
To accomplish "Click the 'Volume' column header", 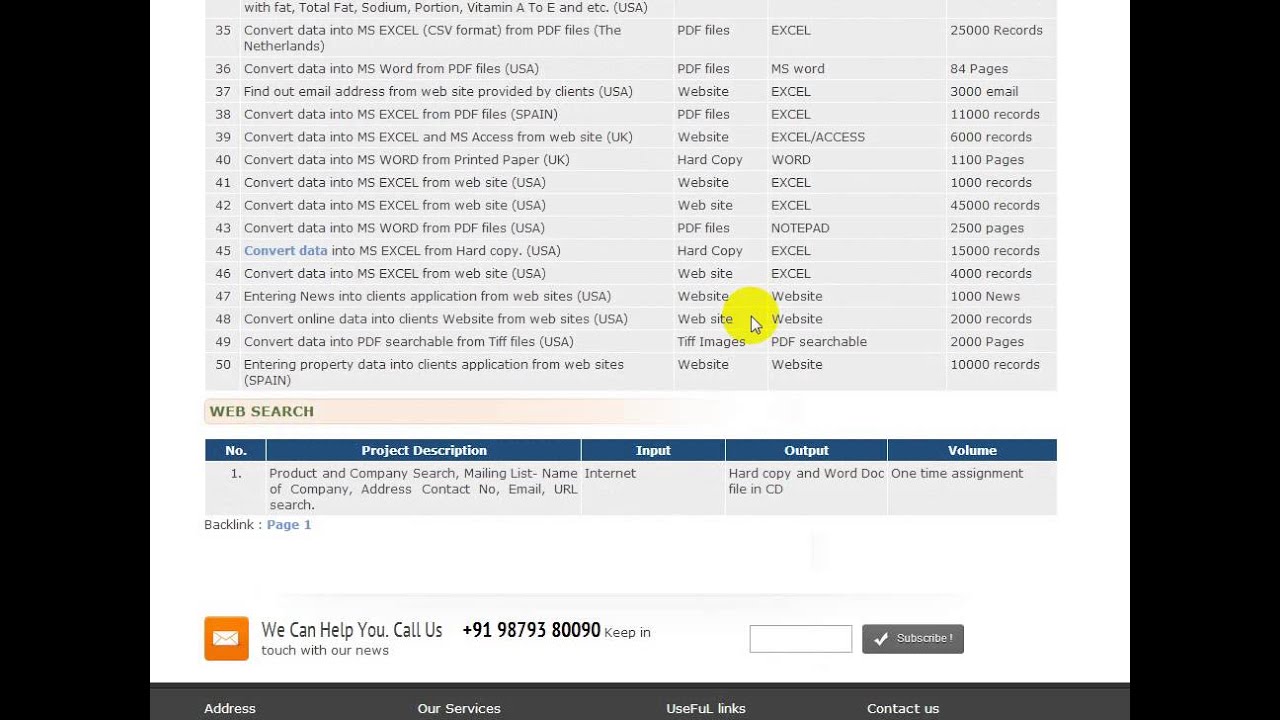I will (x=972, y=450).
